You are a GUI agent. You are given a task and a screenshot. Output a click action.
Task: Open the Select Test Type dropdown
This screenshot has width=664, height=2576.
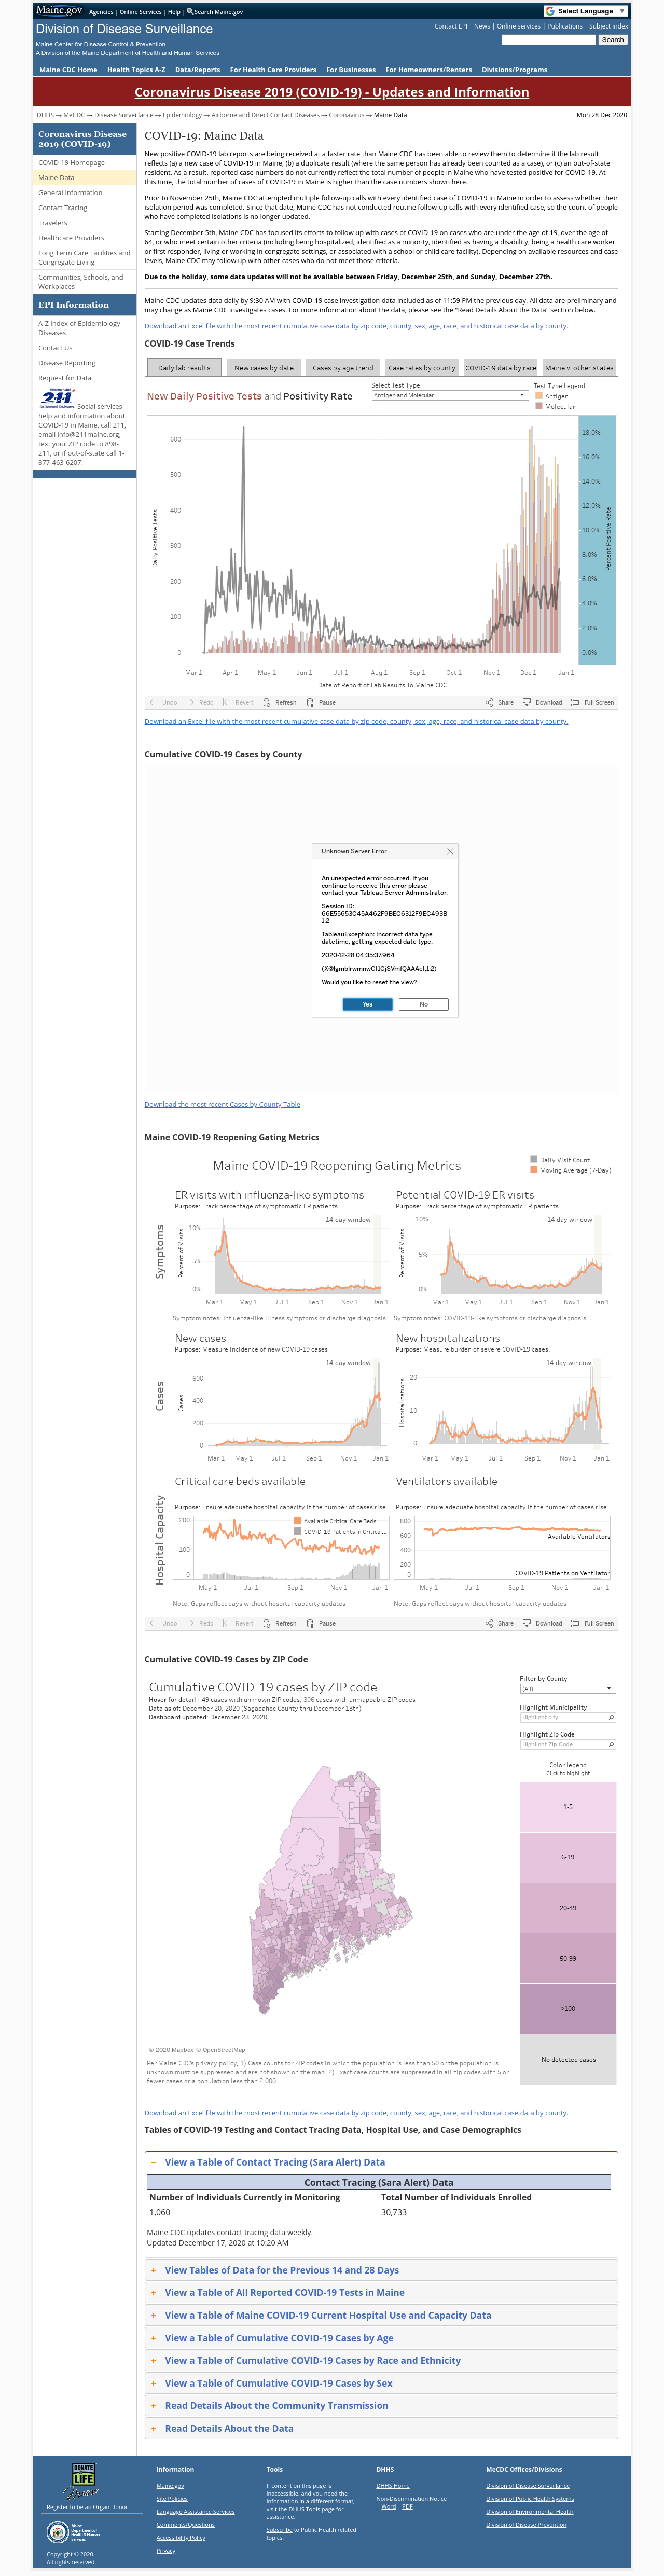tap(449, 395)
